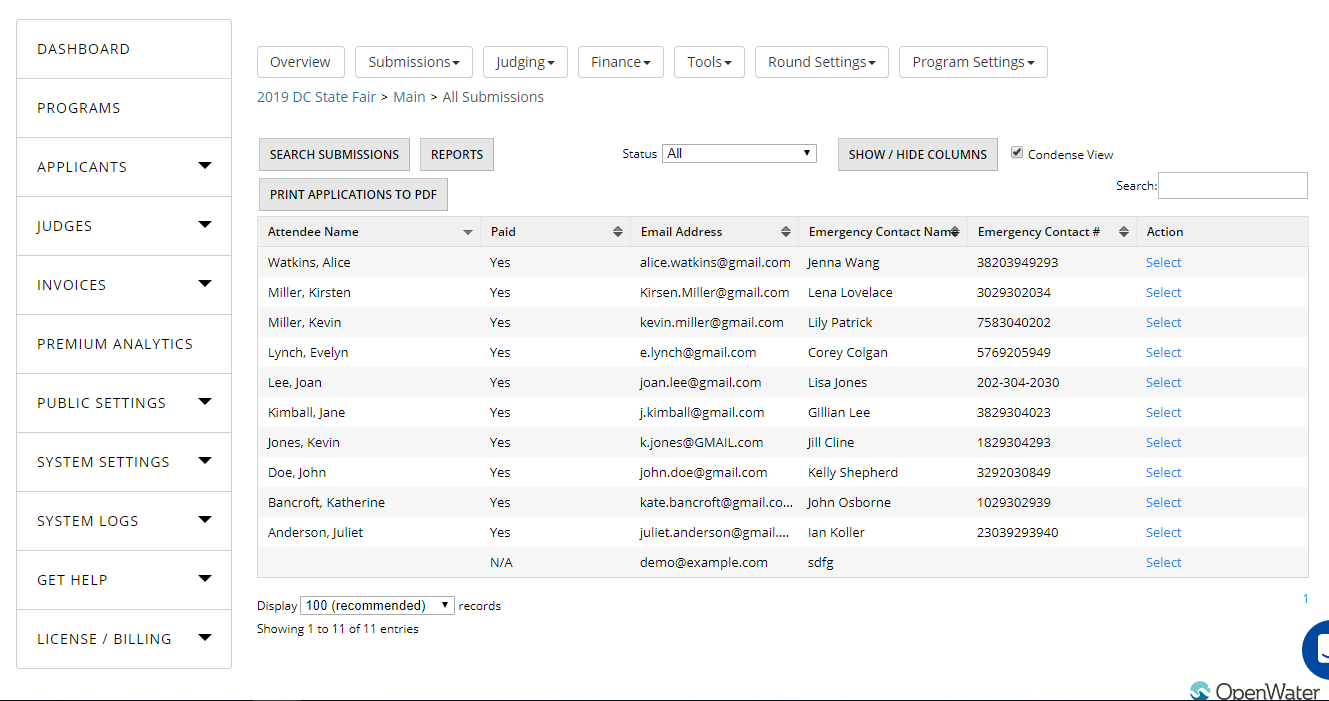Sort the Paid column
The image size is (1329, 701).
coord(618,232)
